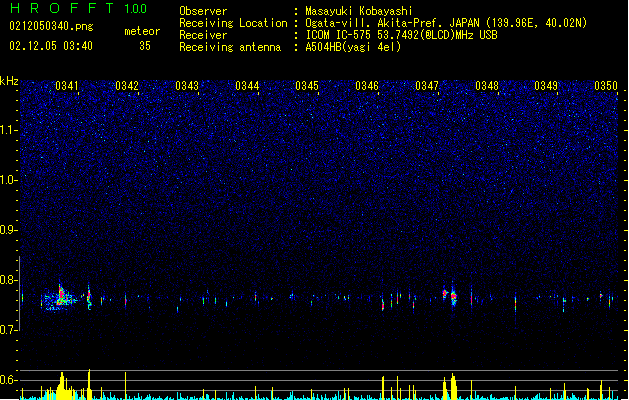Click the kHz axis unit label
The image size is (629, 400).
(9, 81)
